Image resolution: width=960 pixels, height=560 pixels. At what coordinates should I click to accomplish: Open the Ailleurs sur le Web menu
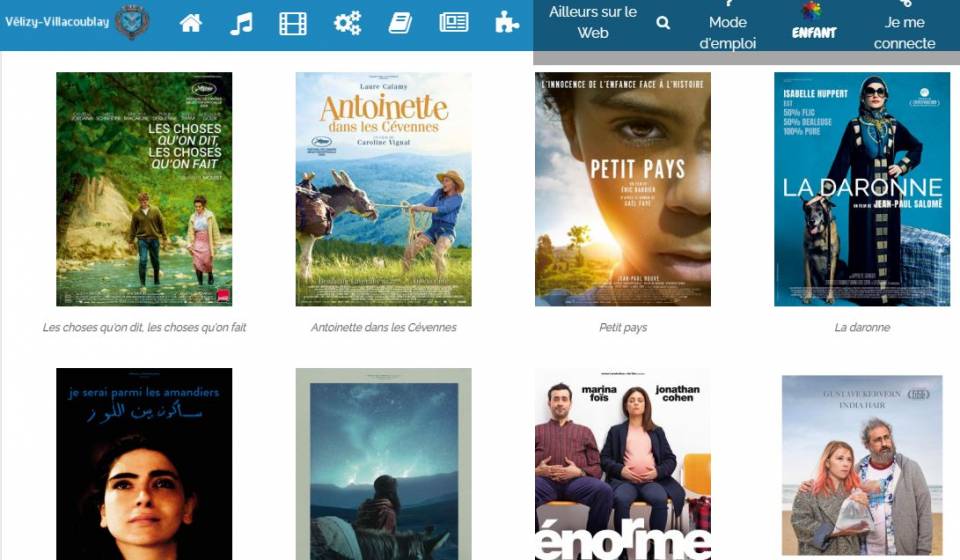(593, 22)
